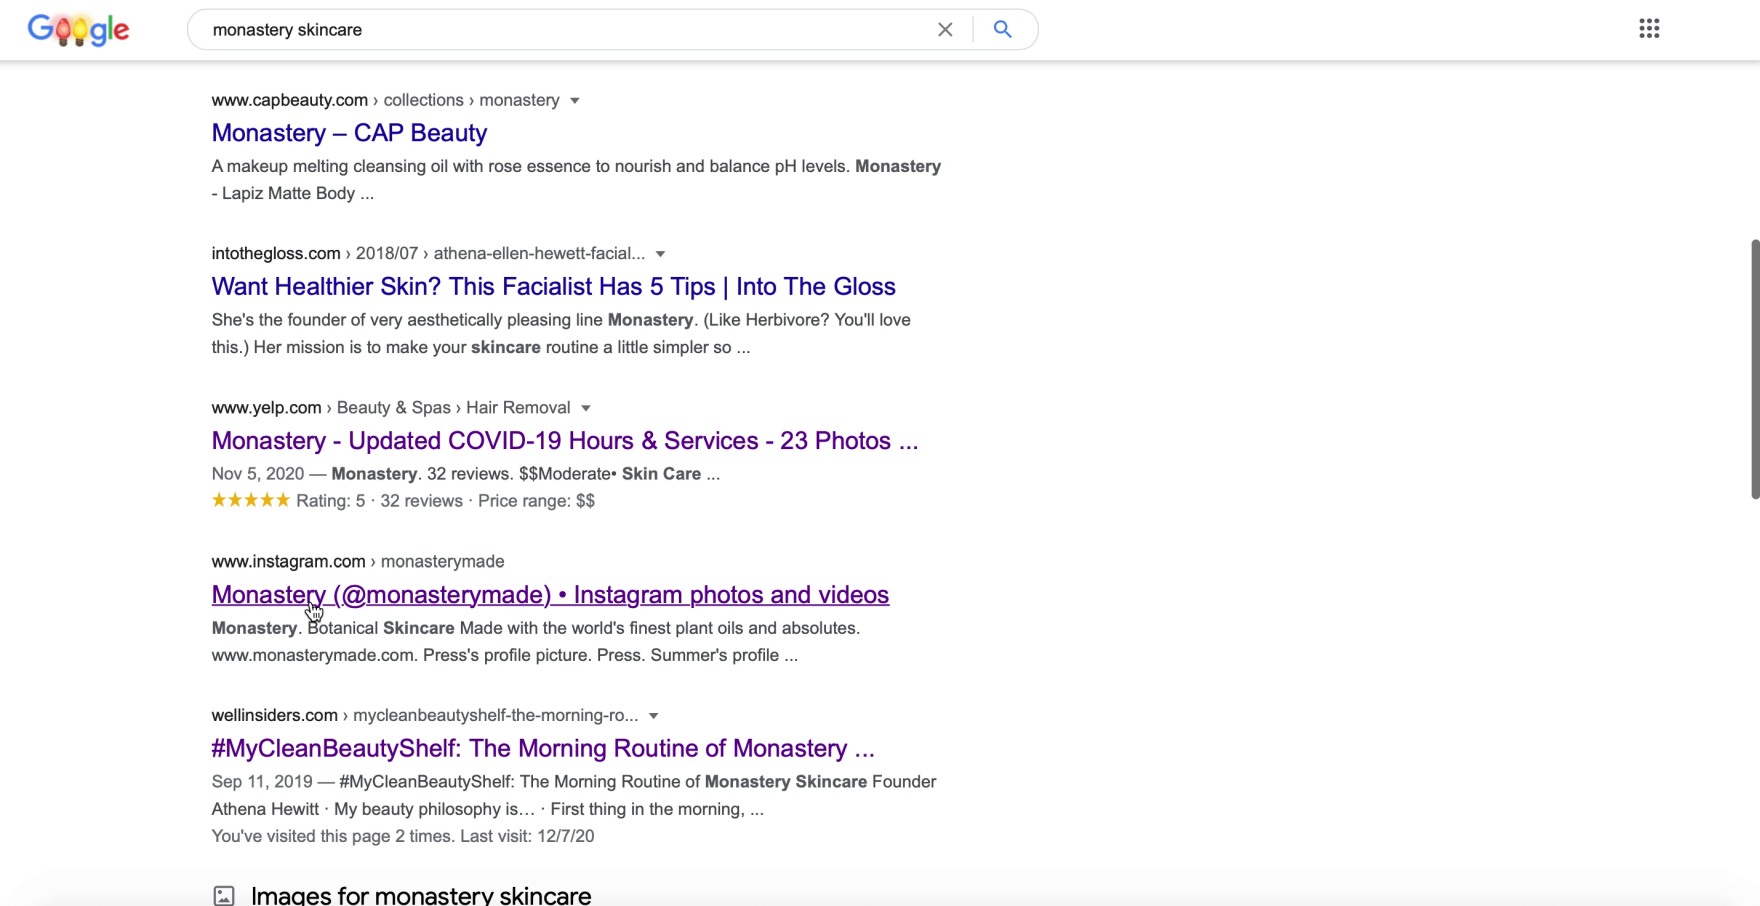Image resolution: width=1760 pixels, height=906 pixels.
Task: Click the Images for monastery skincare heading
Action: 421,895
